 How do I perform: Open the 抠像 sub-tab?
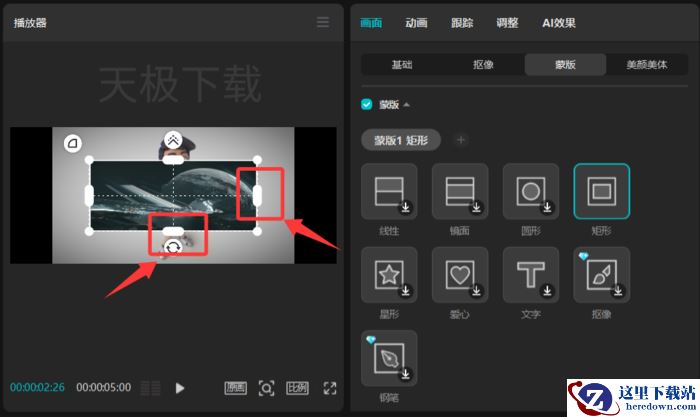point(483,65)
